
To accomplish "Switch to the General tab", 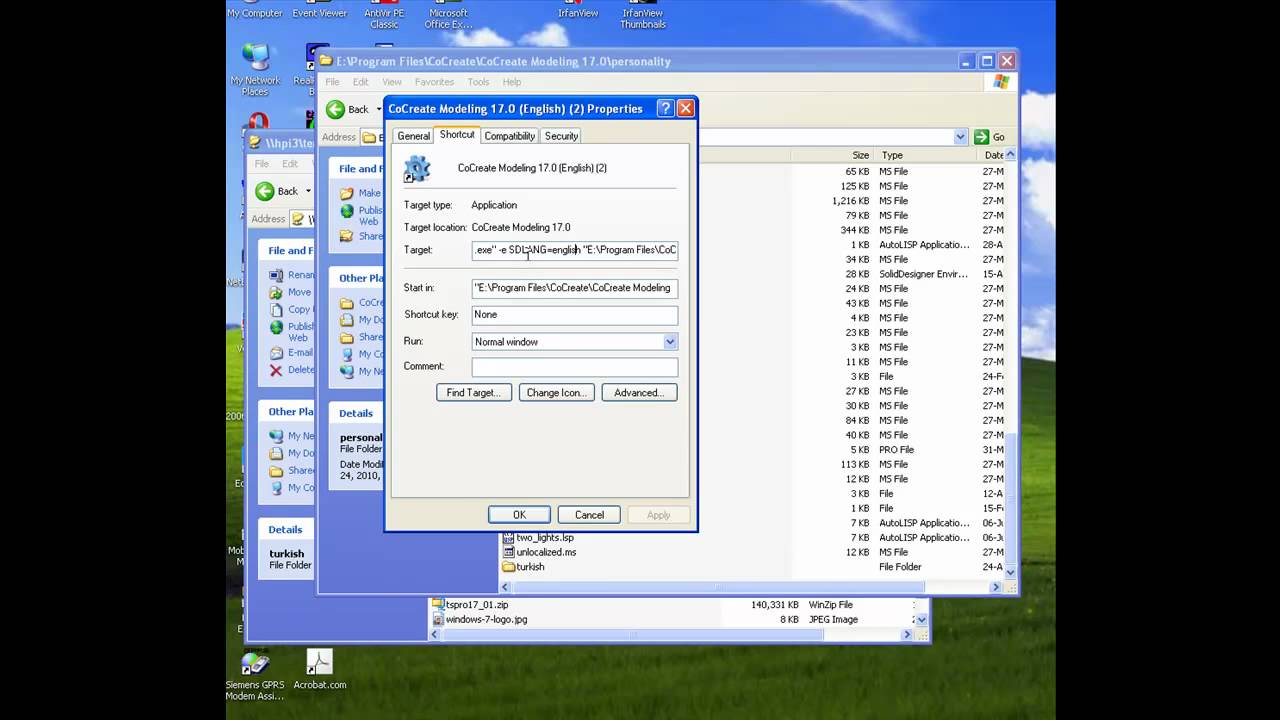I will 413,136.
